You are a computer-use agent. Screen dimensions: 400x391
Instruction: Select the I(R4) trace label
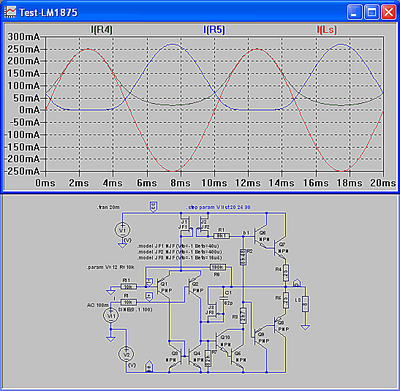pos(102,30)
